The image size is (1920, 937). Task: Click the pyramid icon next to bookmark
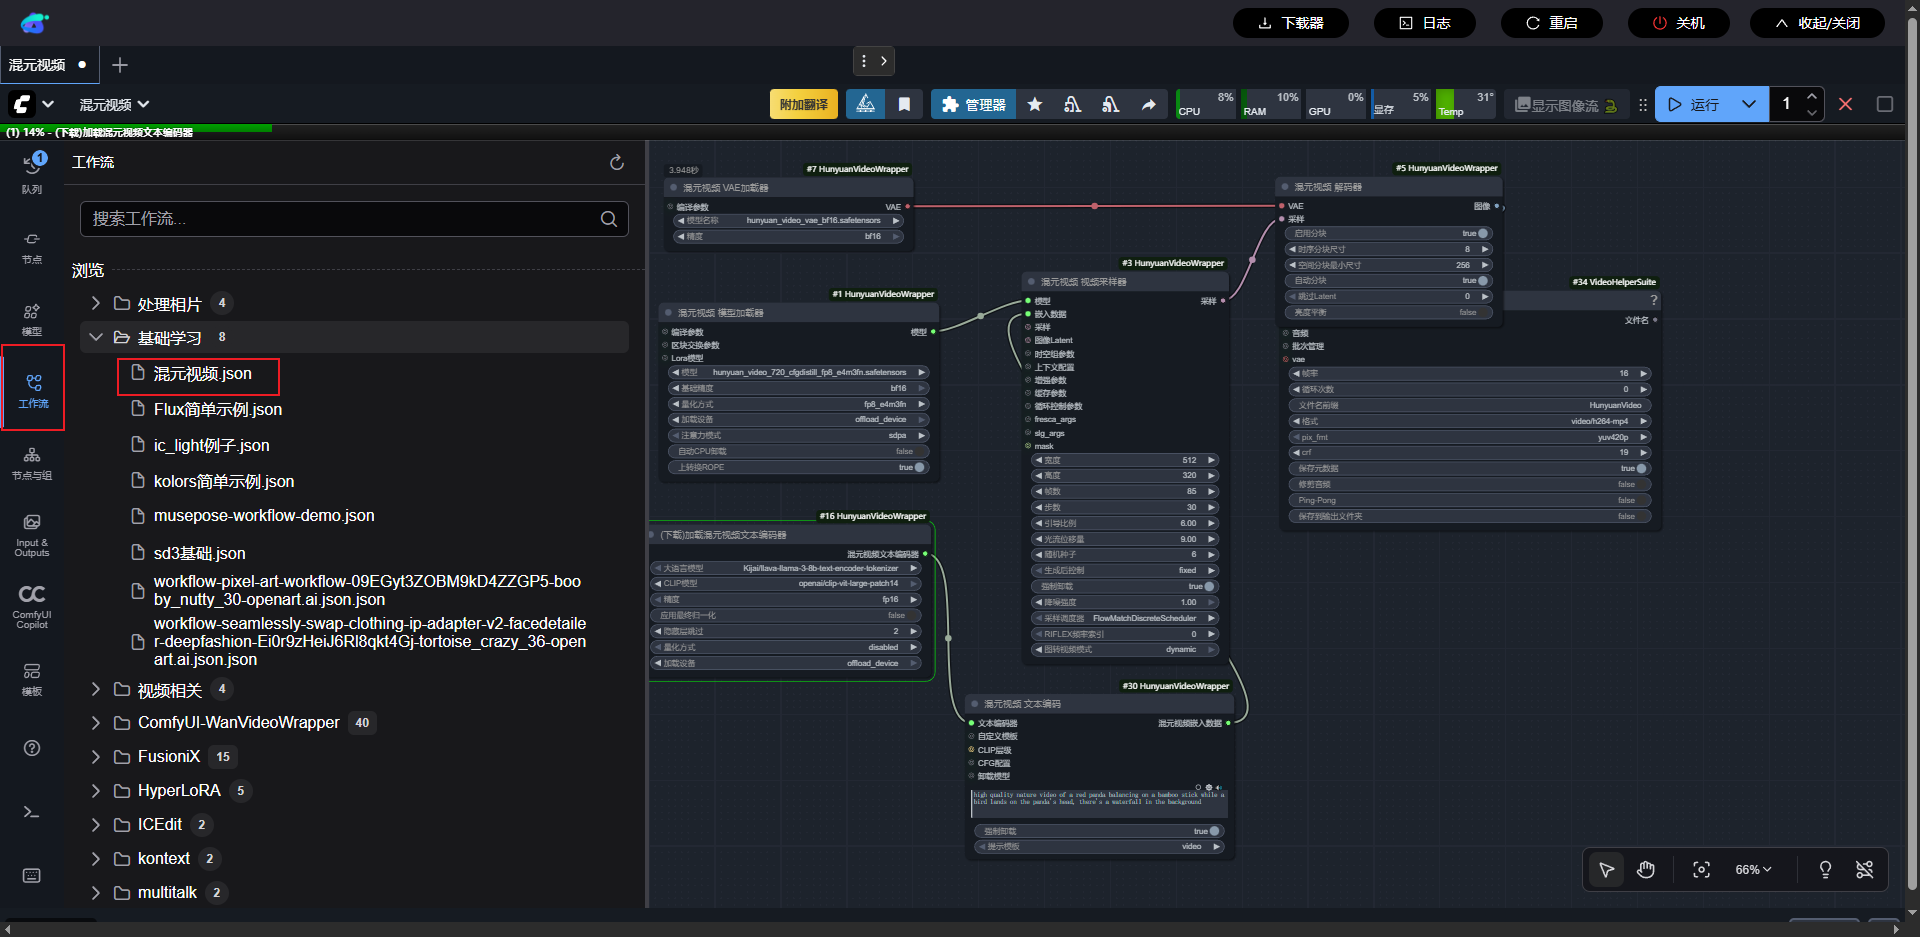866,104
